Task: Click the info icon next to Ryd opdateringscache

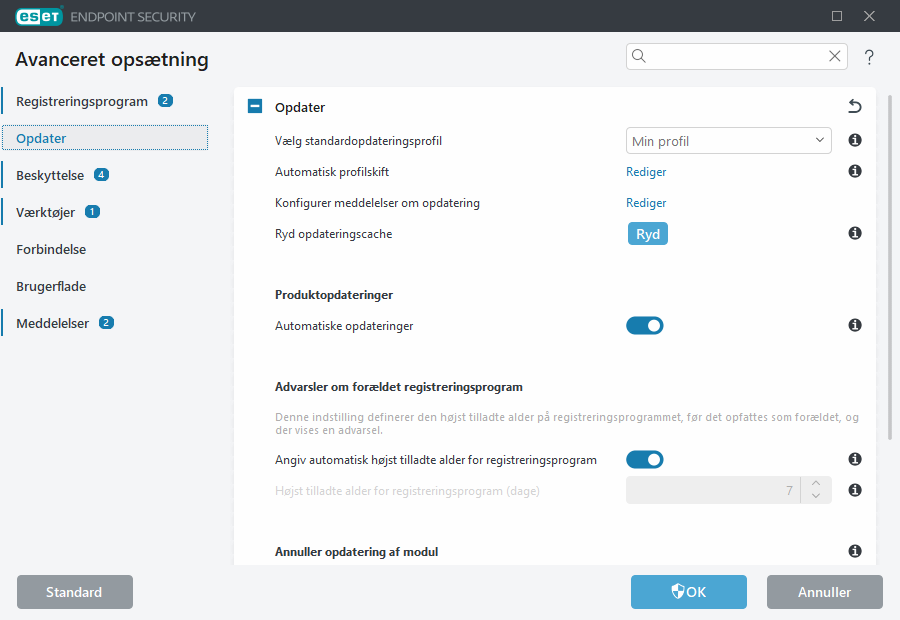Action: tap(855, 233)
